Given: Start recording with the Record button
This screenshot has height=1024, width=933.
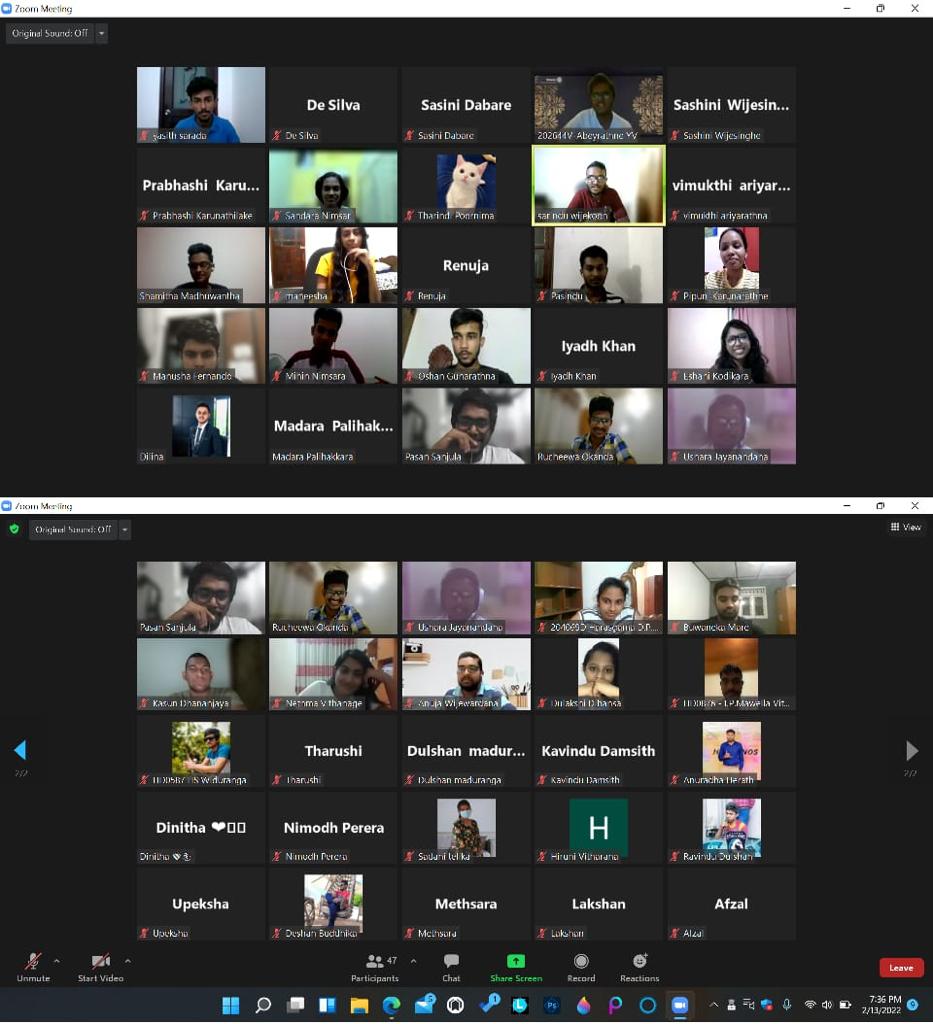Looking at the screenshot, I should pos(581,966).
